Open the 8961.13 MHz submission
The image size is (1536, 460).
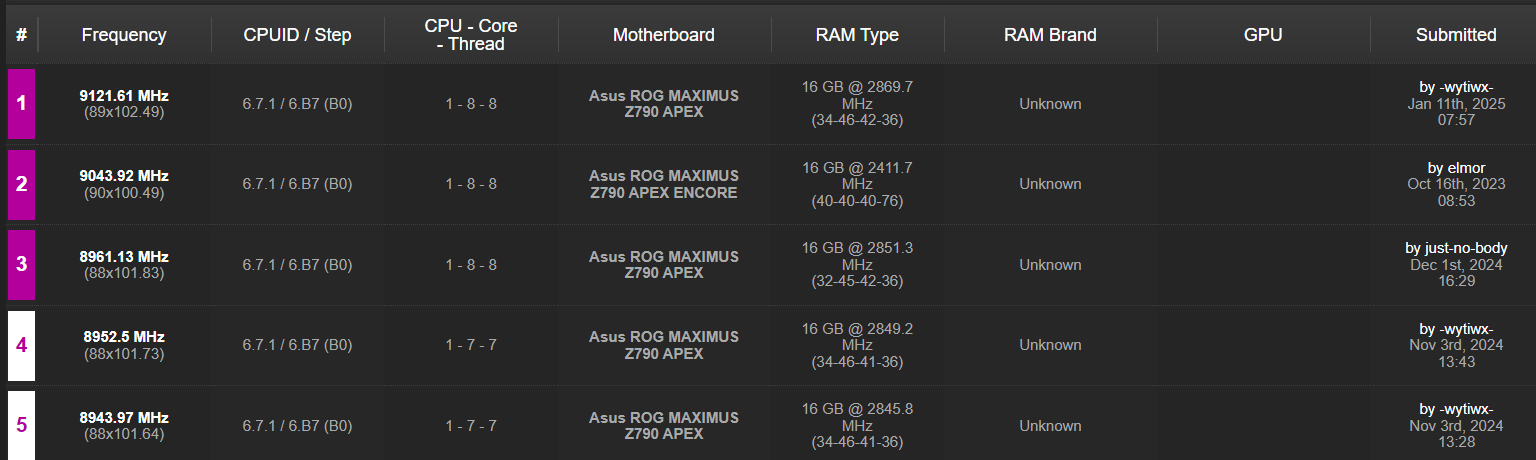point(124,257)
